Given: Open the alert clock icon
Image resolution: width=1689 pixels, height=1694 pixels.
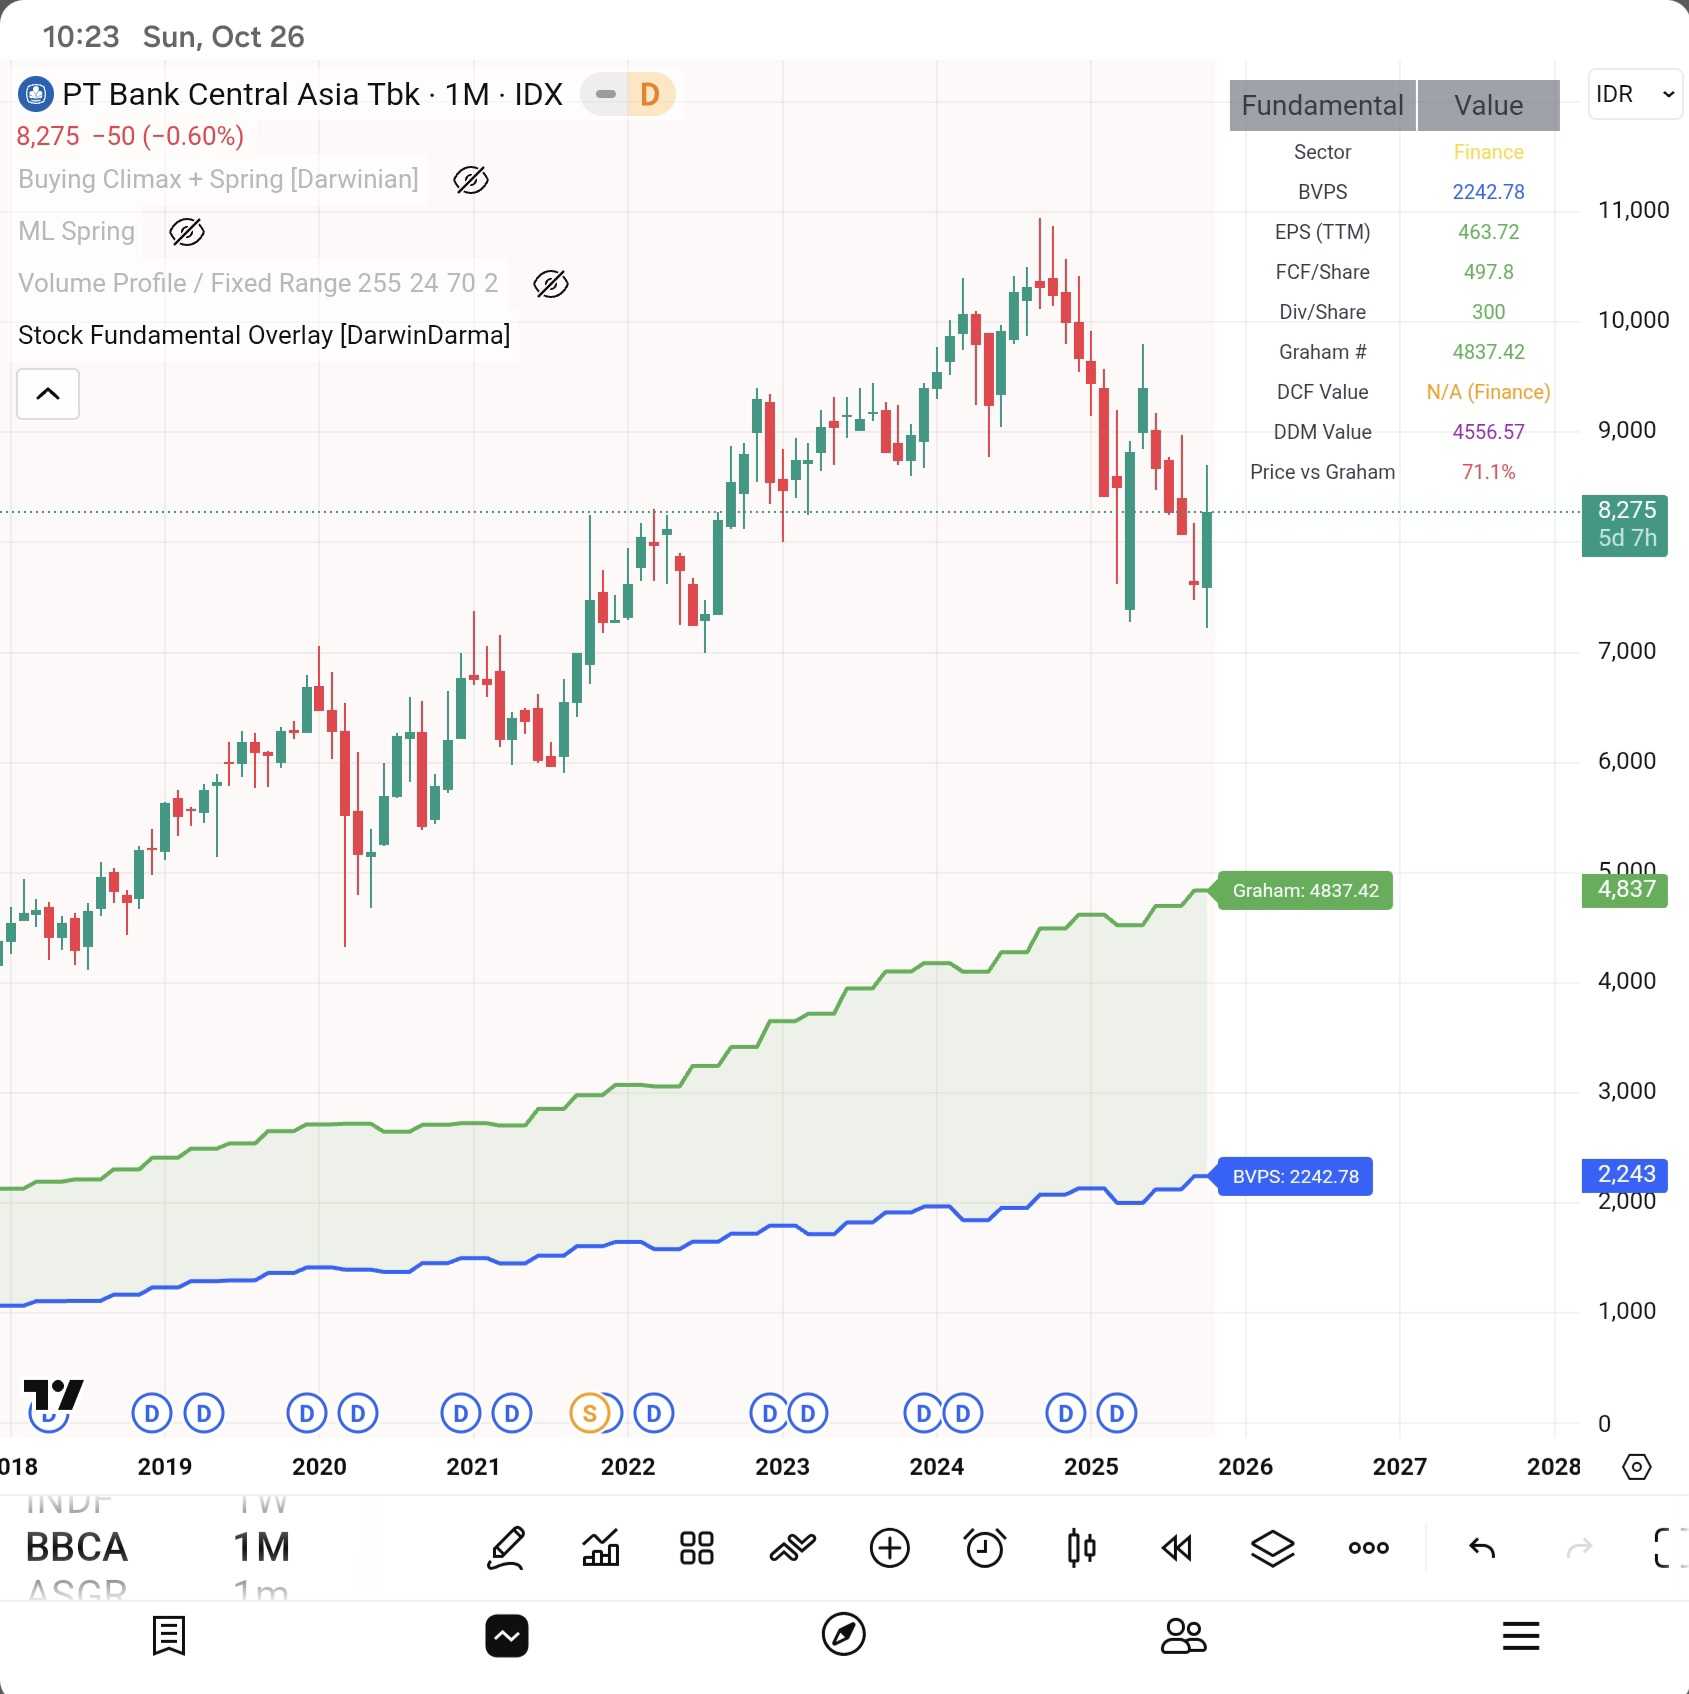Looking at the screenshot, I should point(985,1548).
